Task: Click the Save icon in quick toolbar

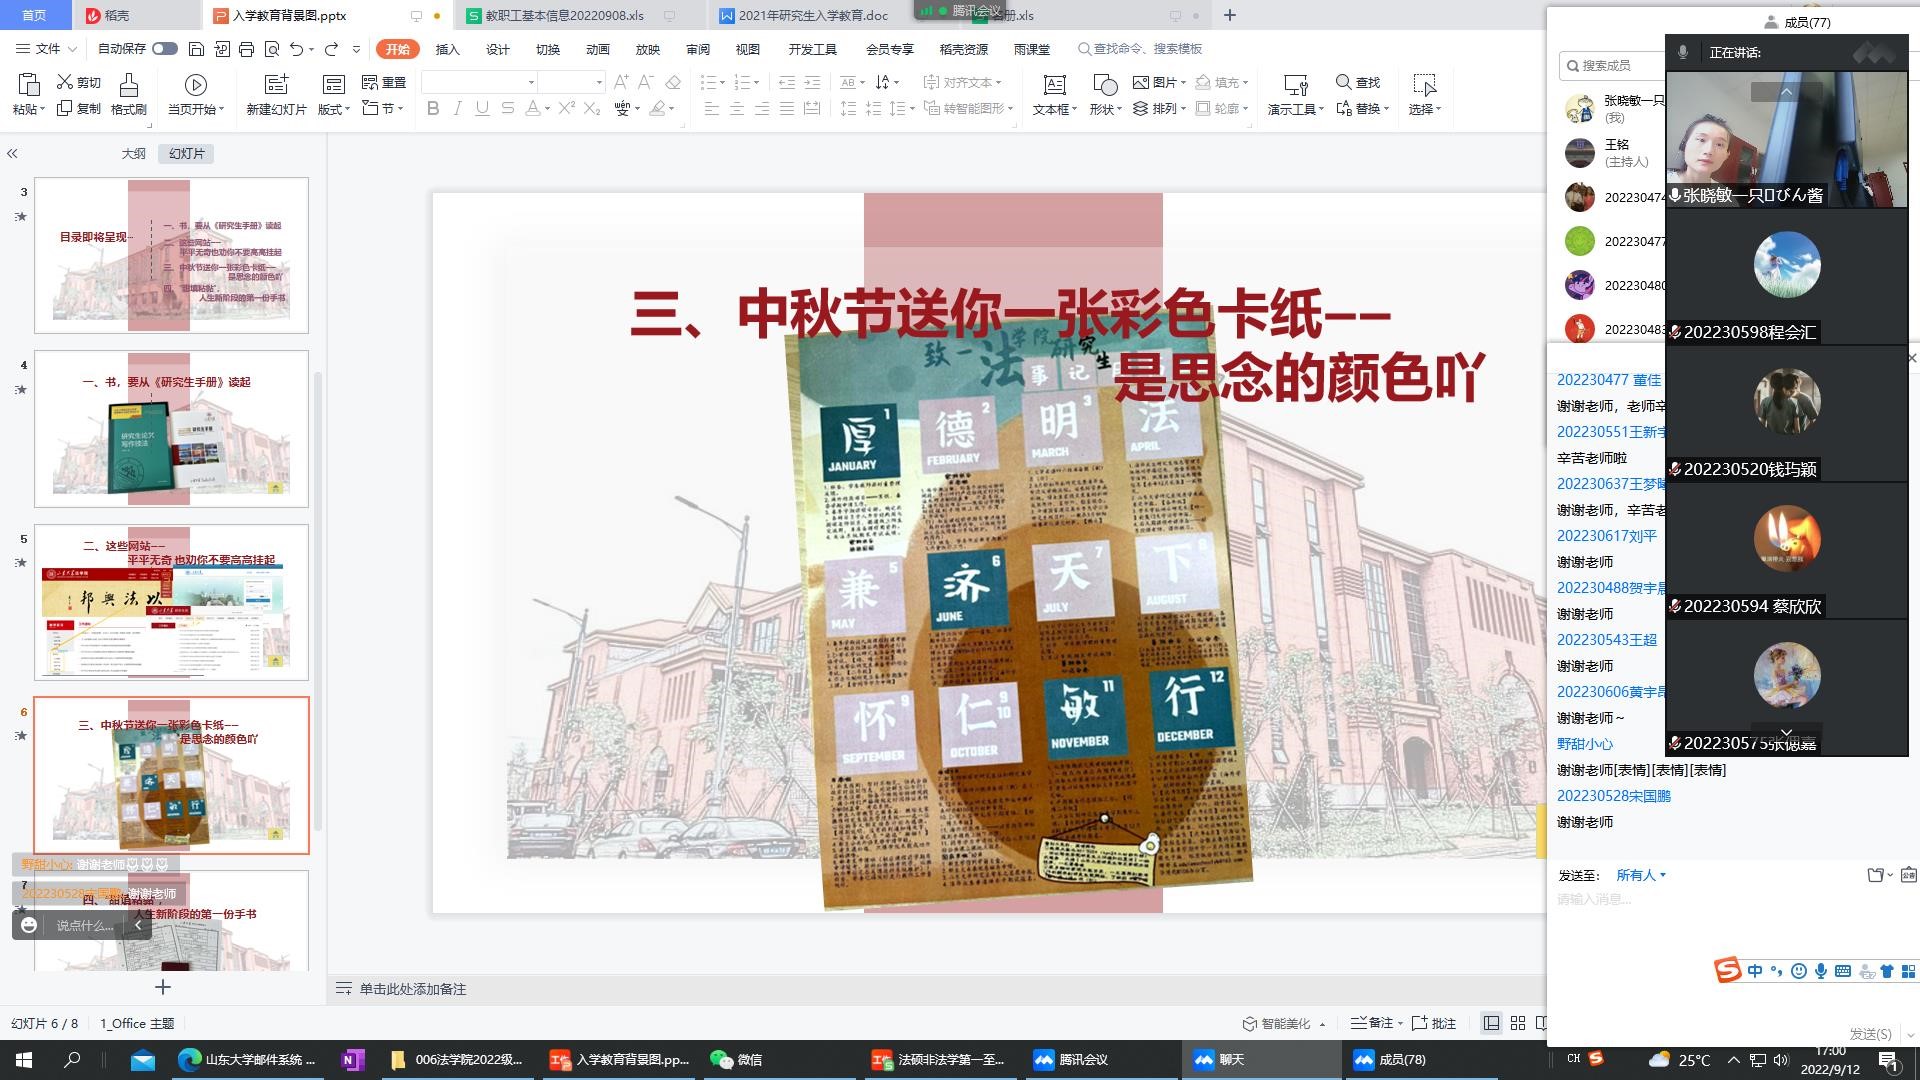Action: 196,49
